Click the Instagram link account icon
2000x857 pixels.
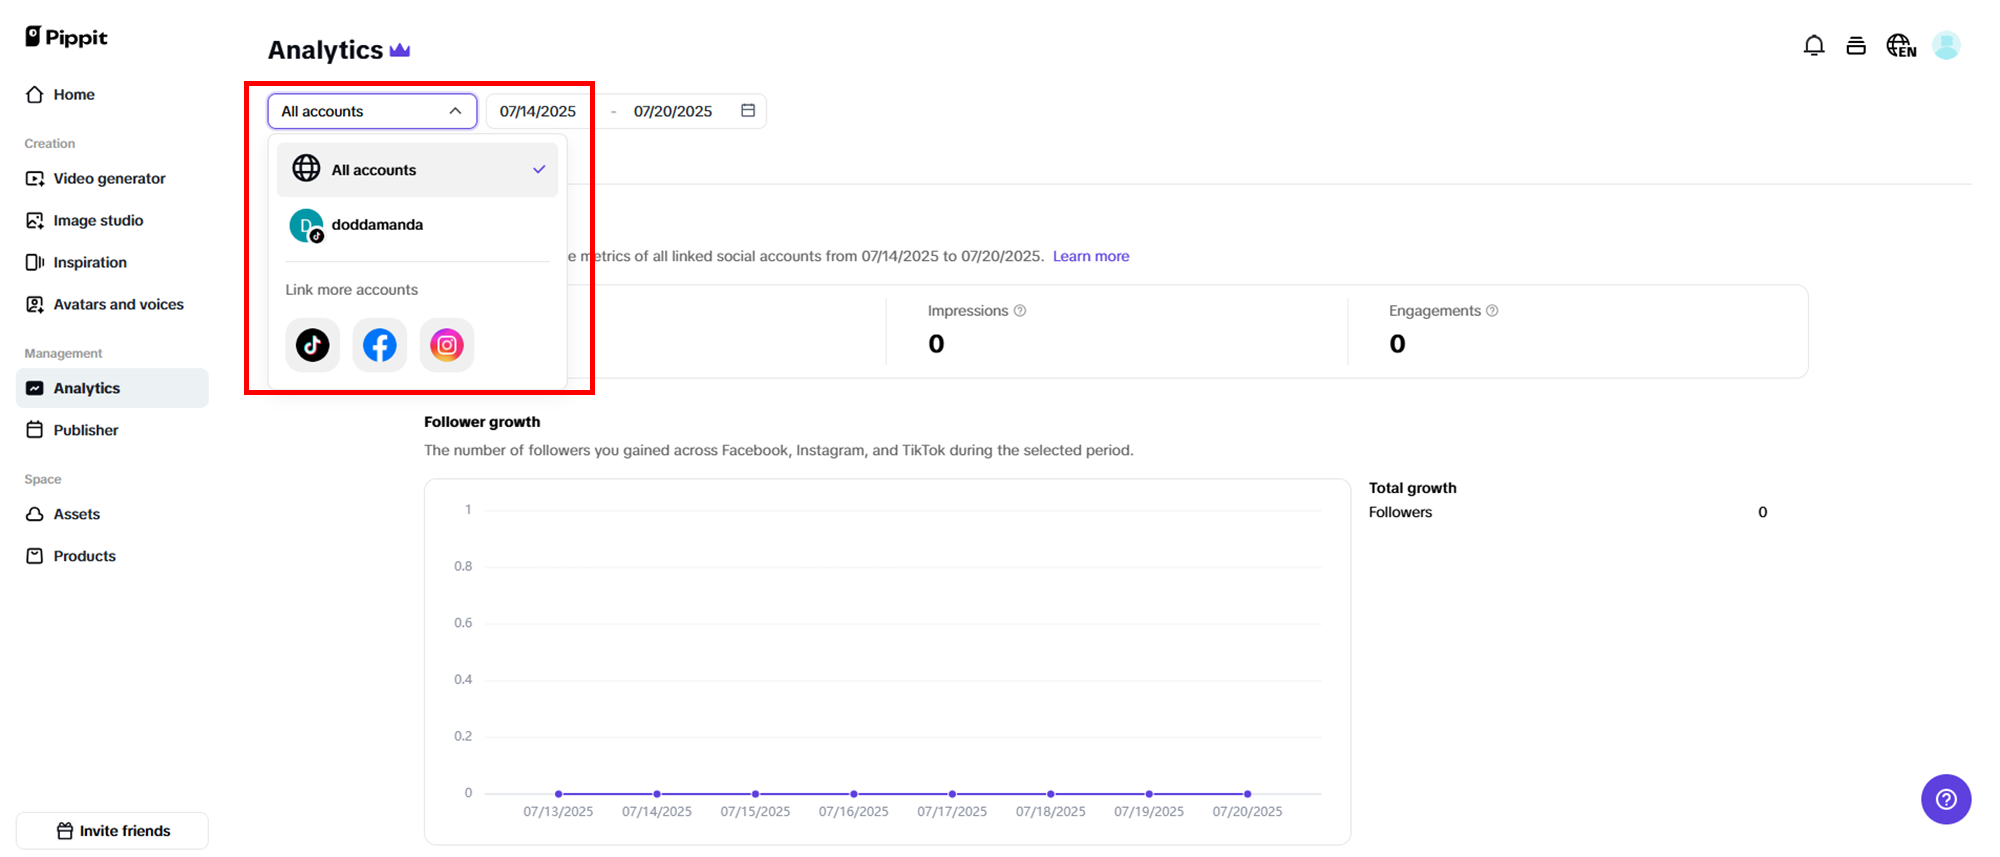tap(446, 345)
